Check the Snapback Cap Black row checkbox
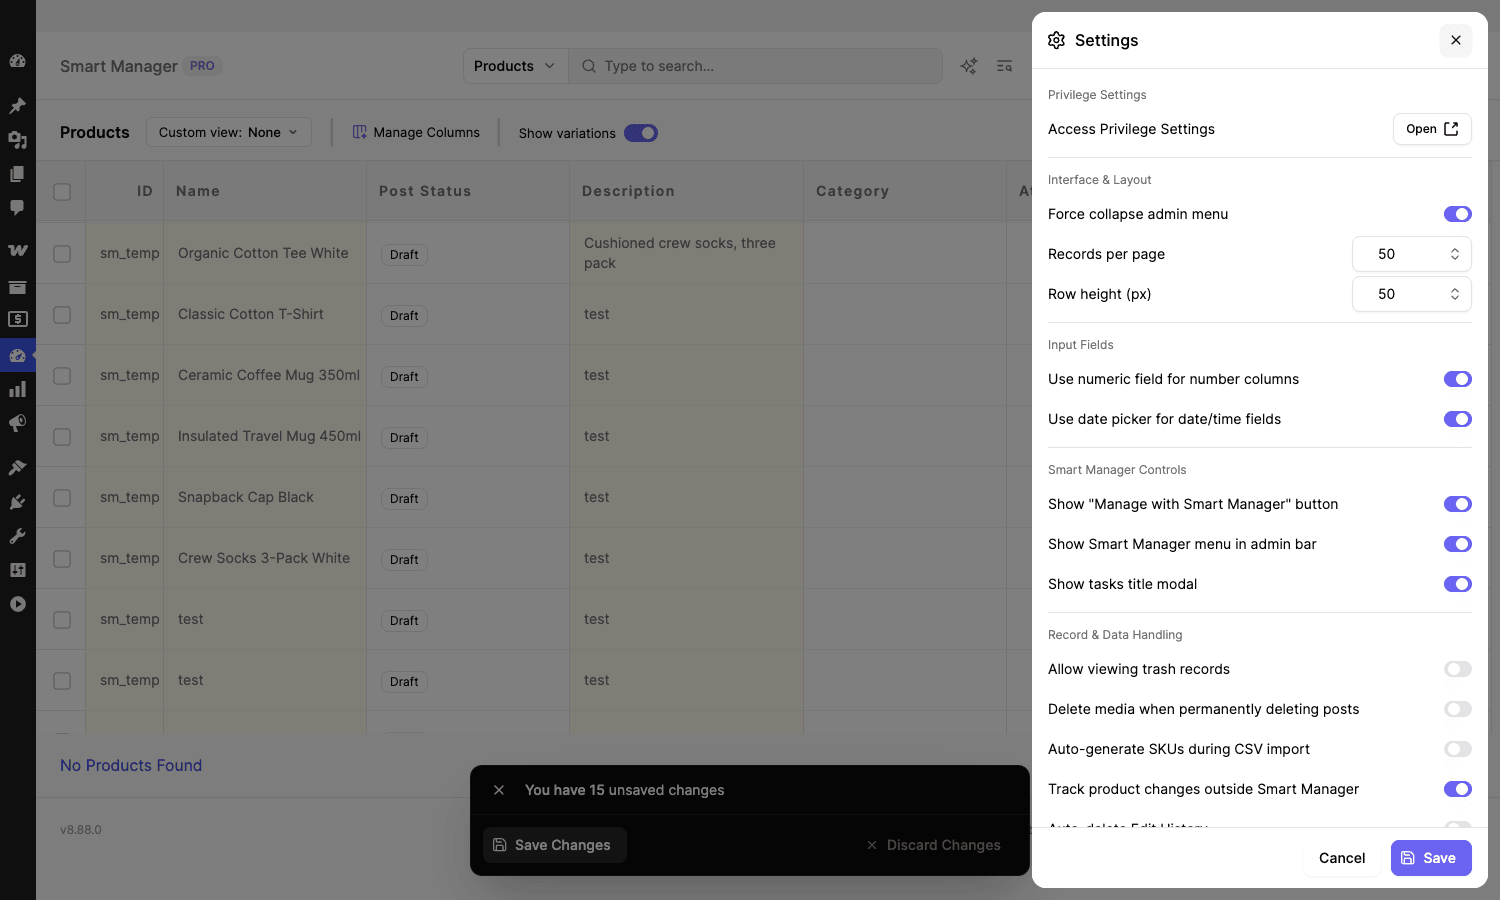The height and width of the screenshot is (900, 1500). point(62,498)
